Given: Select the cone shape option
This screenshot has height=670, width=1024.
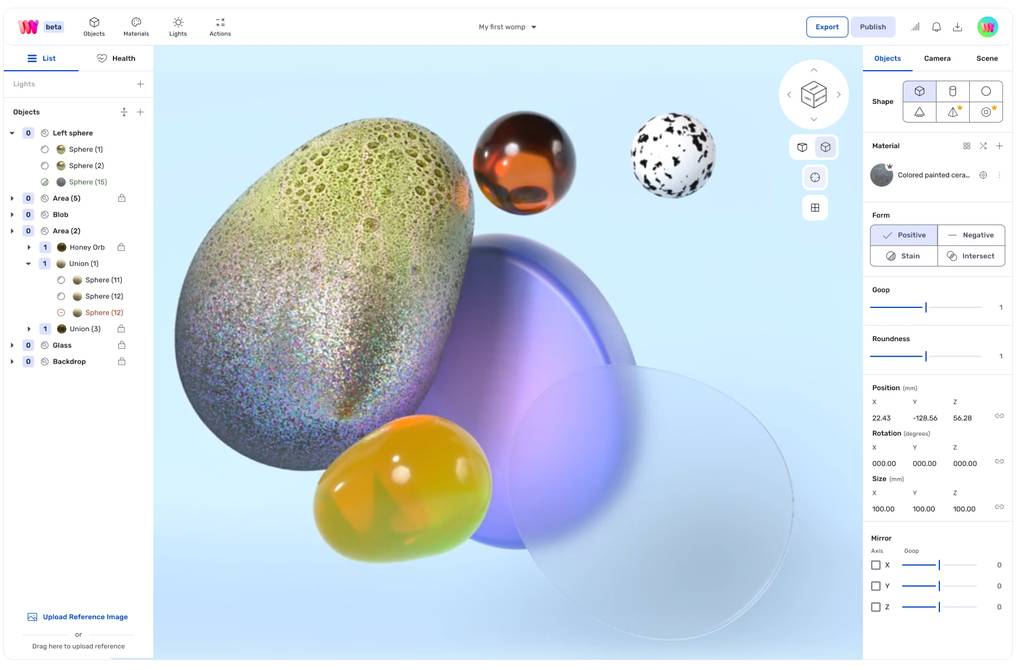Looking at the screenshot, I should [x=919, y=112].
